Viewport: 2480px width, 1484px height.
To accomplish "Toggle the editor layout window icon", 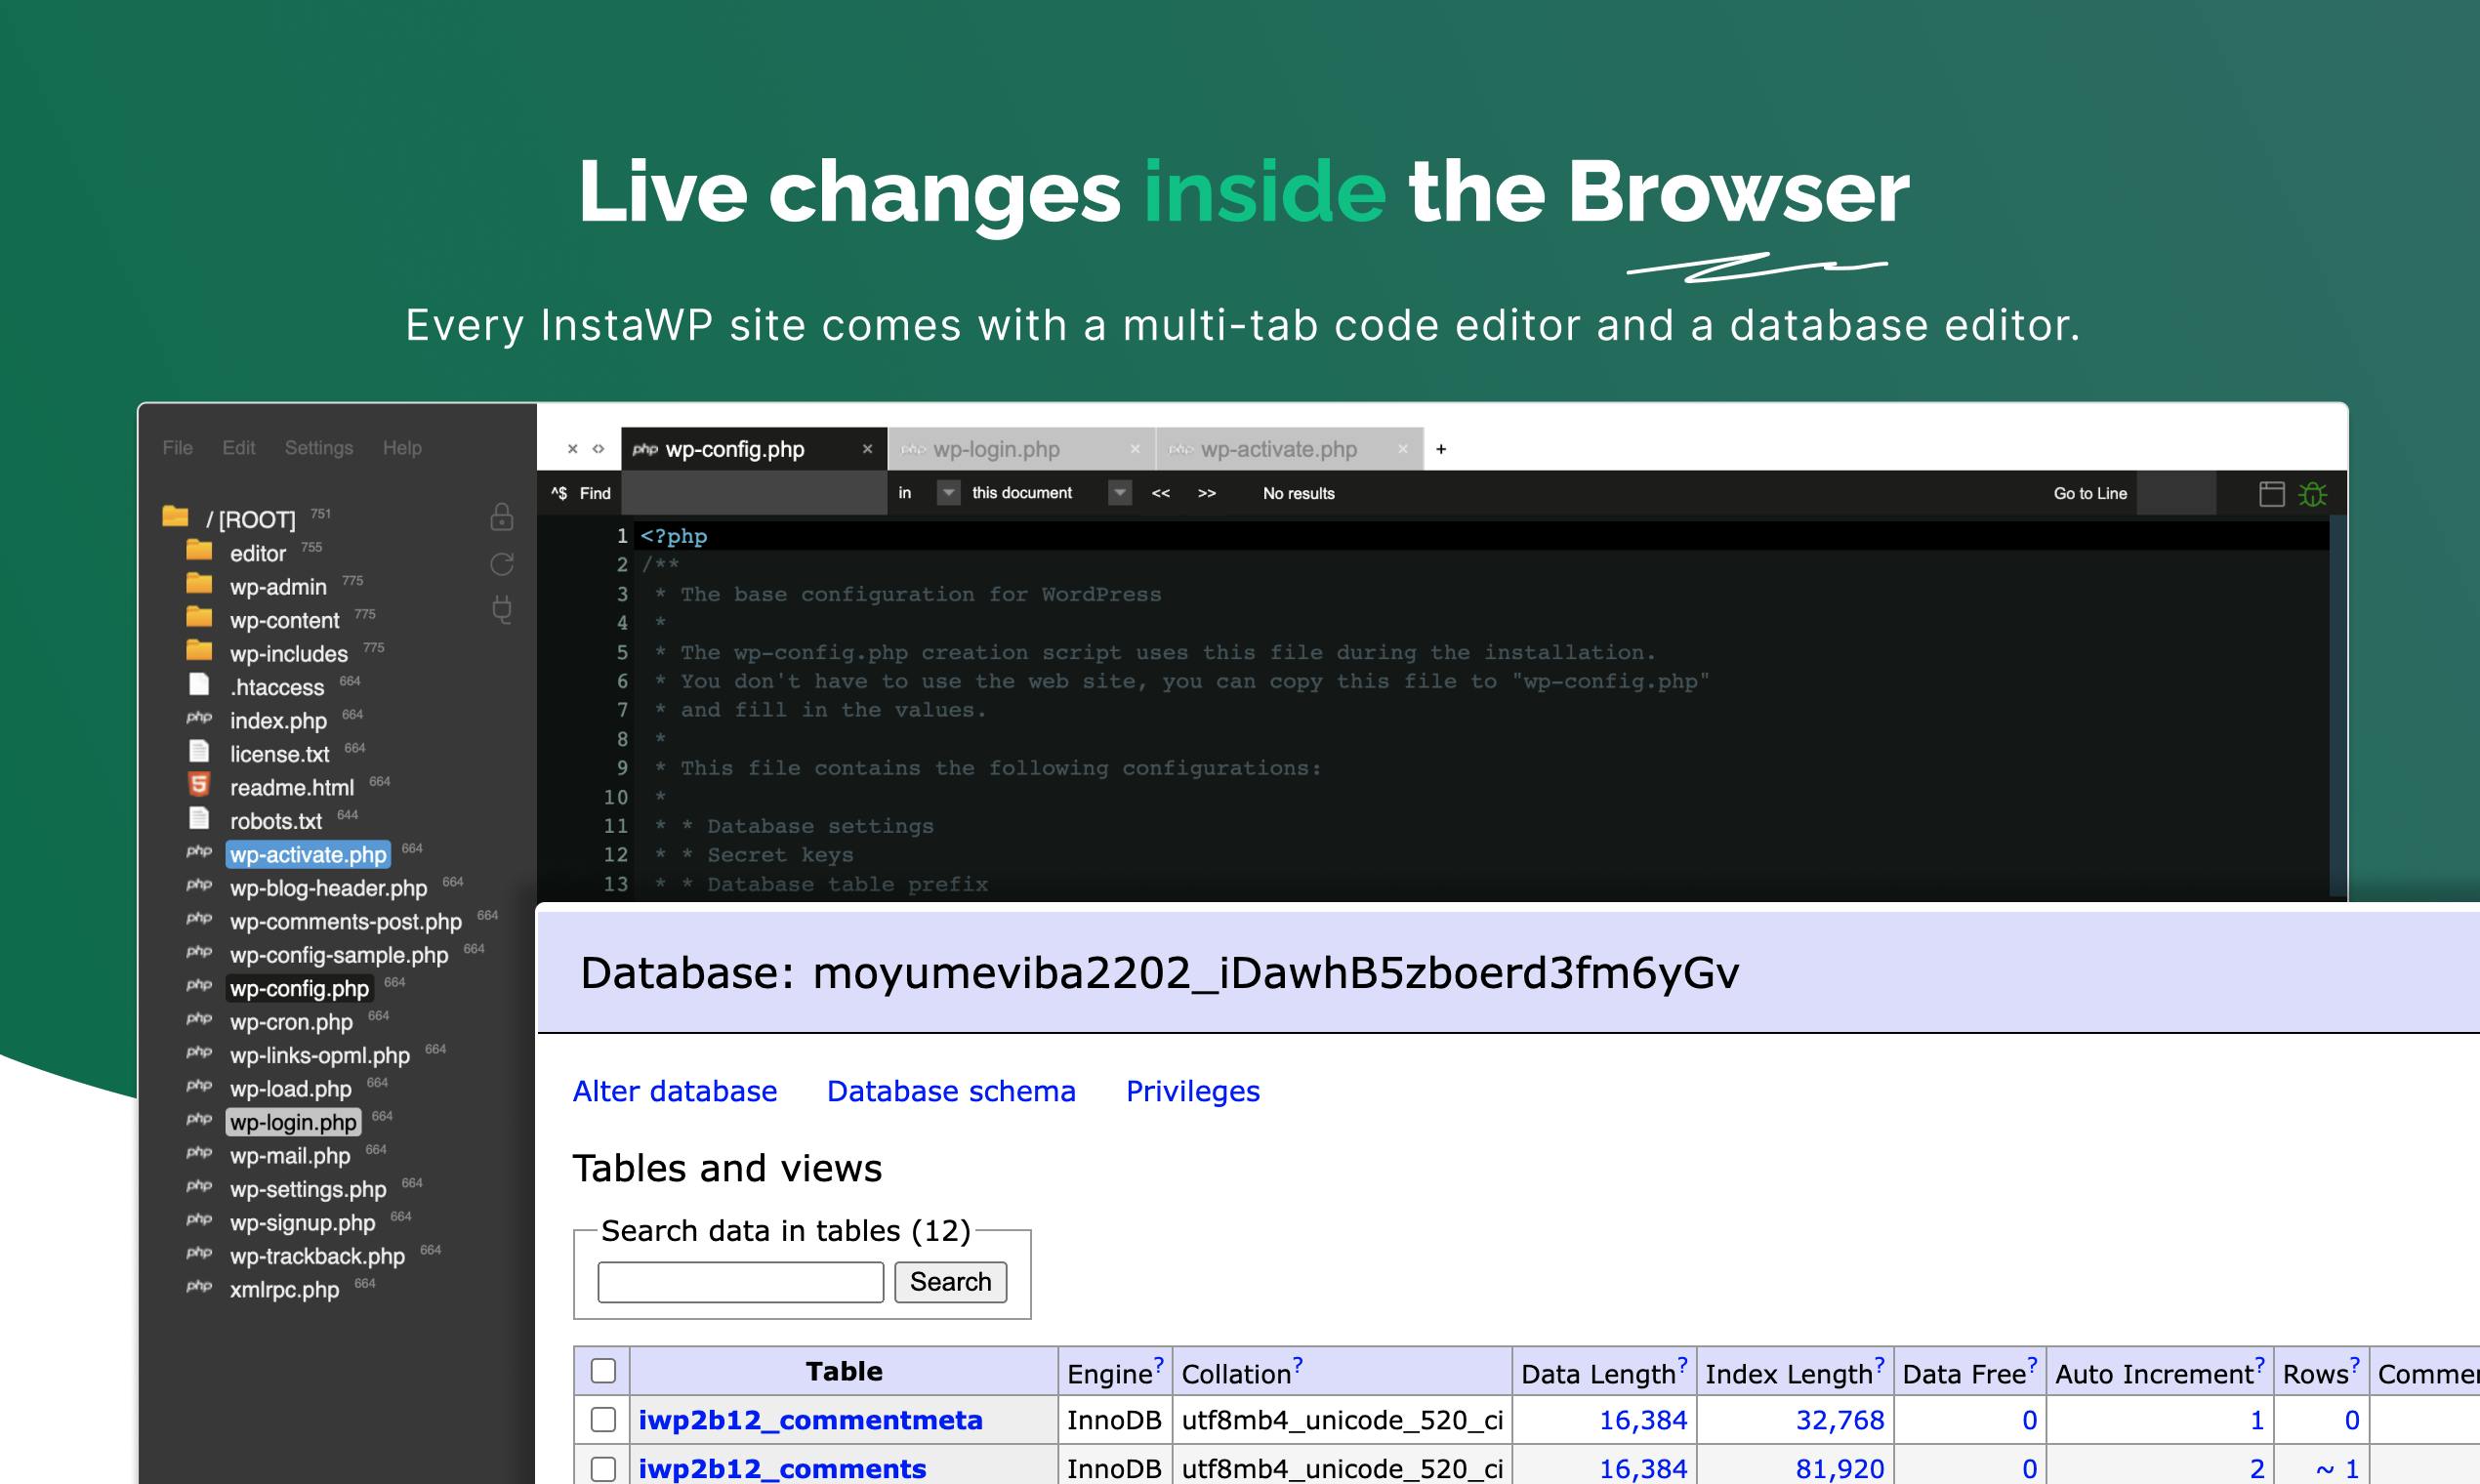I will (x=2272, y=493).
